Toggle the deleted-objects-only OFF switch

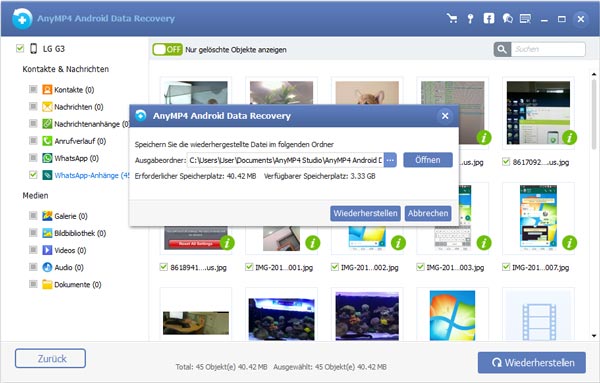(x=167, y=49)
